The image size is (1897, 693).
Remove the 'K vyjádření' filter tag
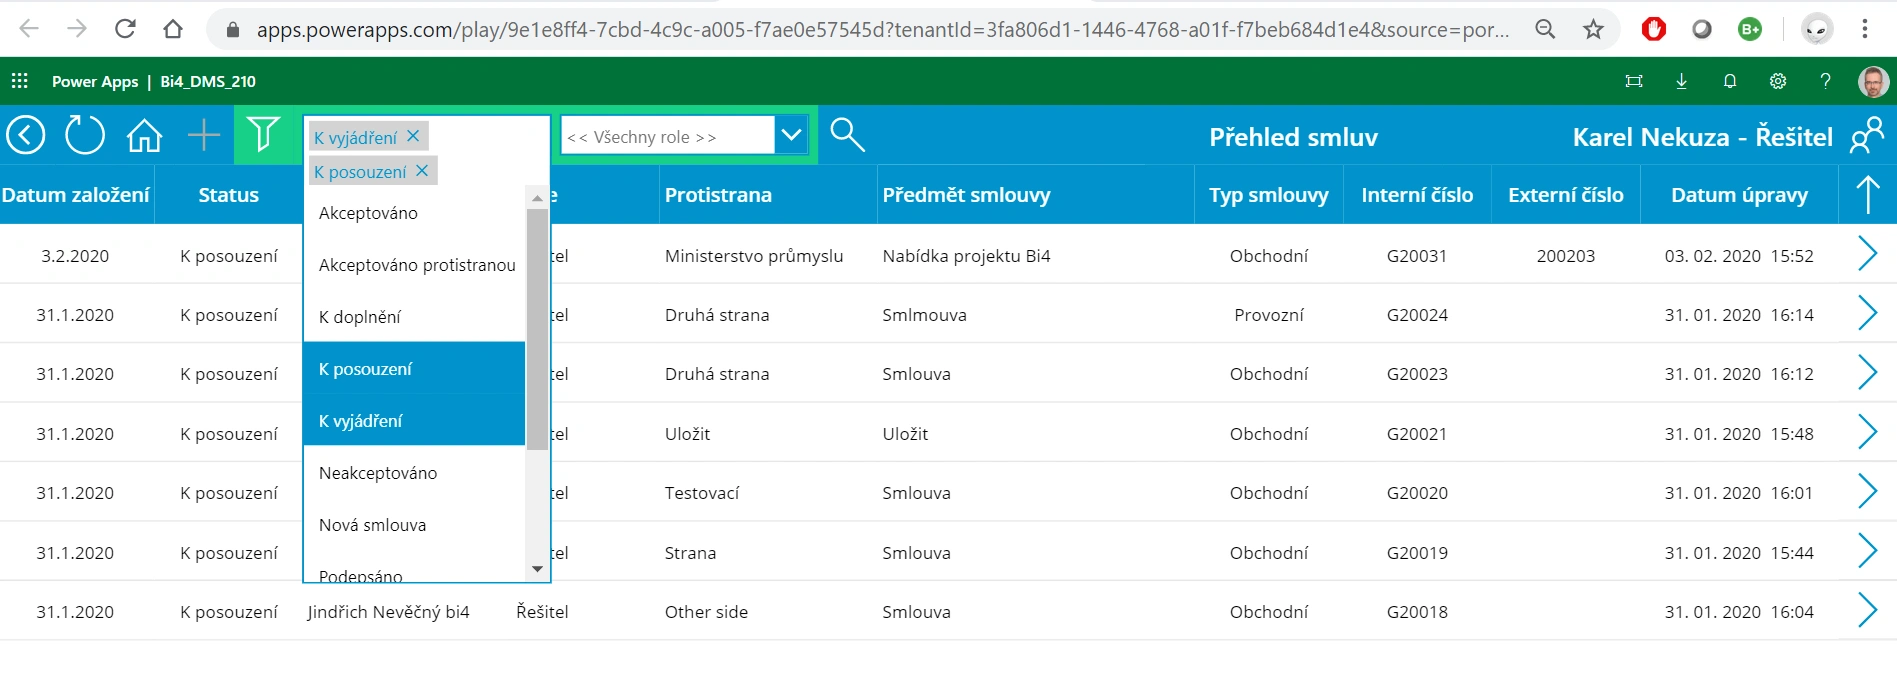(x=413, y=136)
